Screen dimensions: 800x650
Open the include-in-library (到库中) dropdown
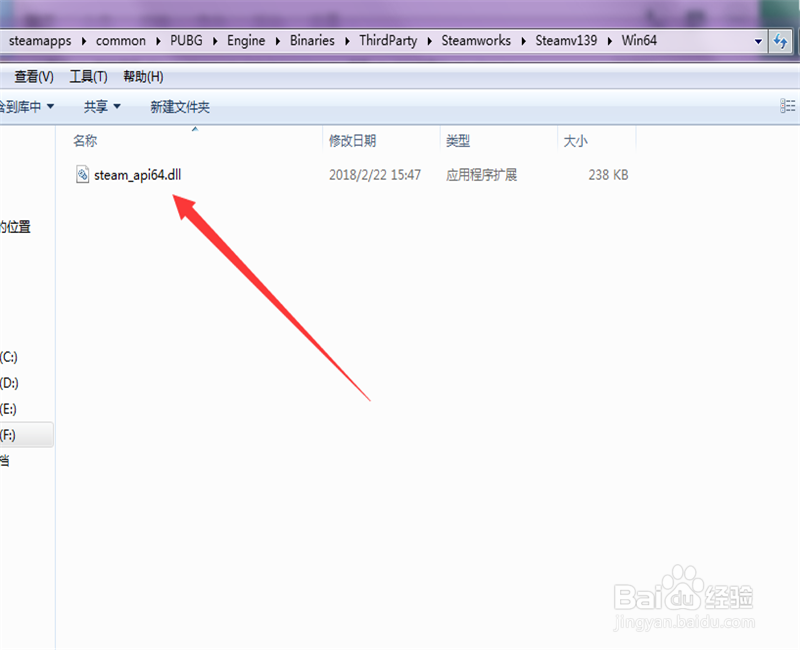27,107
